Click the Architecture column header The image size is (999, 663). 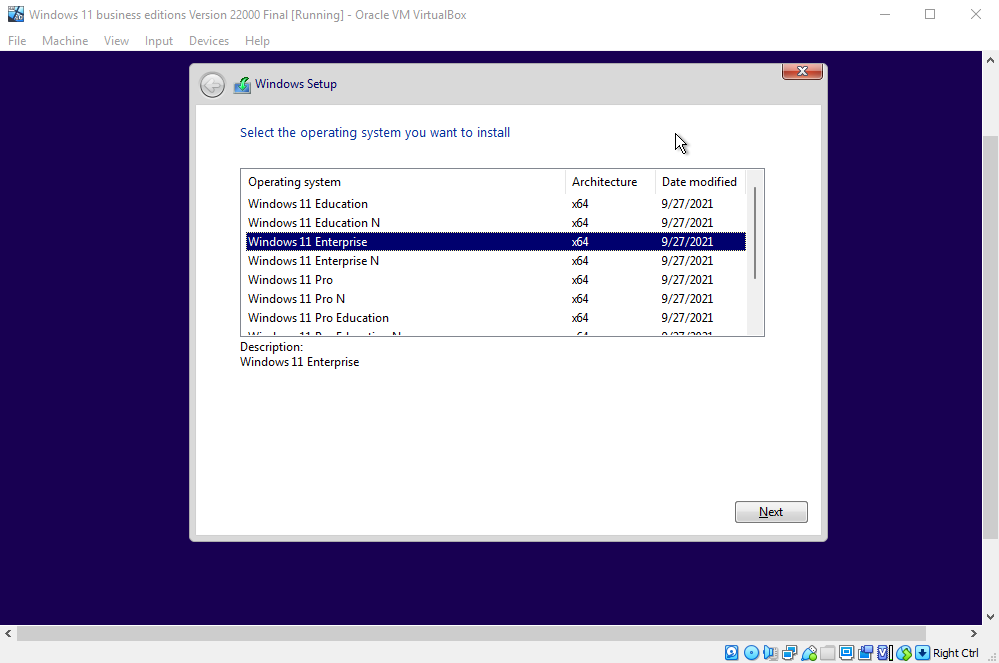click(x=610, y=182)
